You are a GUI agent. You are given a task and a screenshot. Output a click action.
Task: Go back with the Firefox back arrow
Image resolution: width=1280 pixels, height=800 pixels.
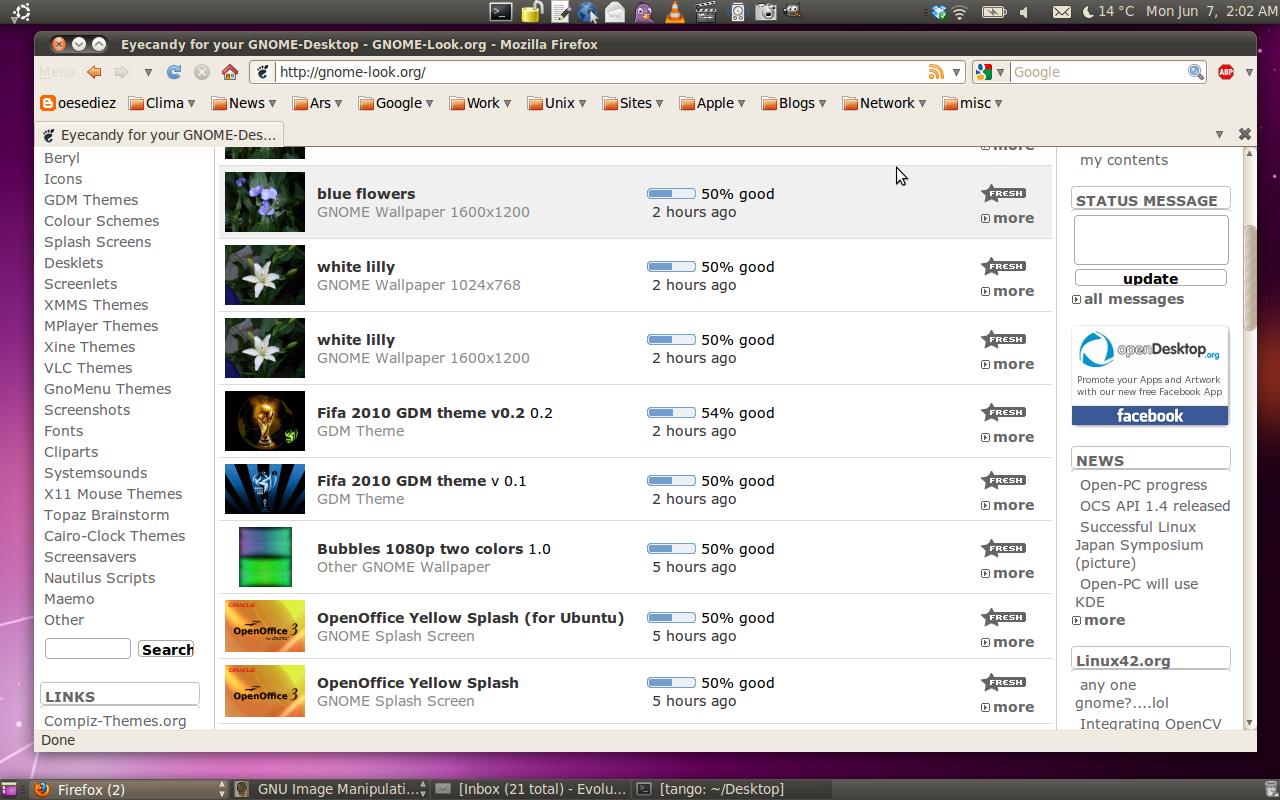(x=94, y=72)
